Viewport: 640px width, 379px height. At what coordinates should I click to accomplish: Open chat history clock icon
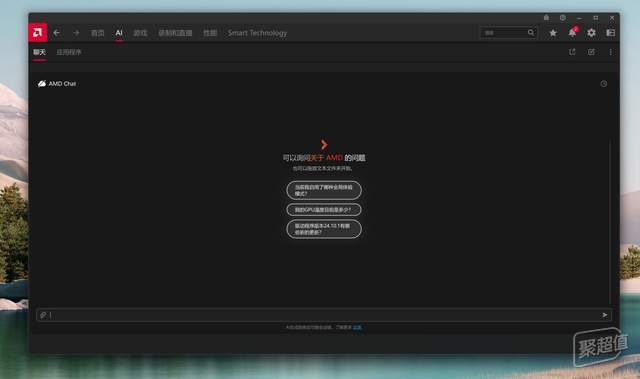coord(604,84)
